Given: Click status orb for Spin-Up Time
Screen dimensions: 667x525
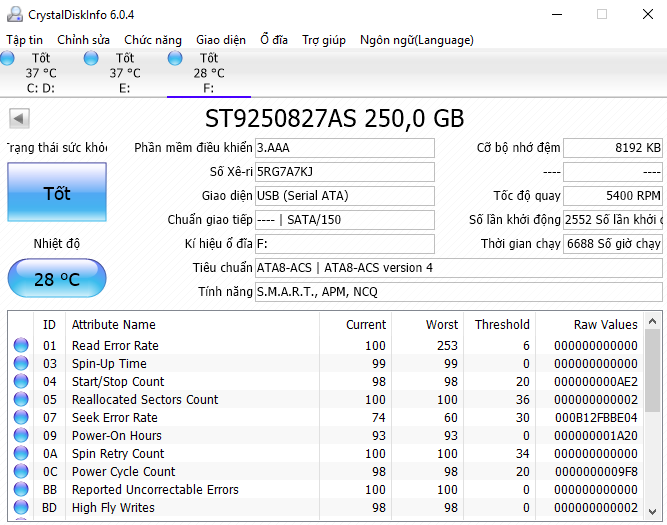Looking at the screenshot, I should tap(21, 364).
